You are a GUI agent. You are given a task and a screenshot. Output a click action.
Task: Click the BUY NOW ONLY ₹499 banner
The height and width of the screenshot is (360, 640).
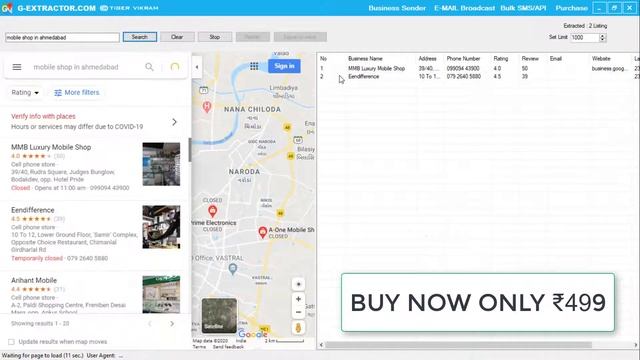[x=478, y=302]
